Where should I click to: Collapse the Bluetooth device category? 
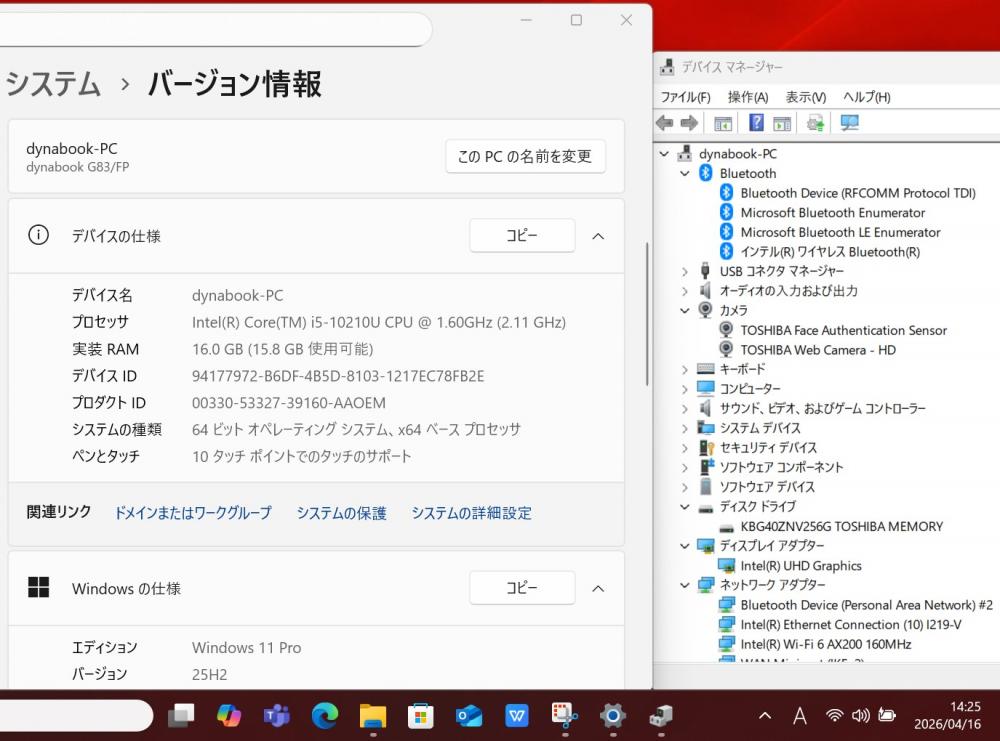[x=685, y=174]
